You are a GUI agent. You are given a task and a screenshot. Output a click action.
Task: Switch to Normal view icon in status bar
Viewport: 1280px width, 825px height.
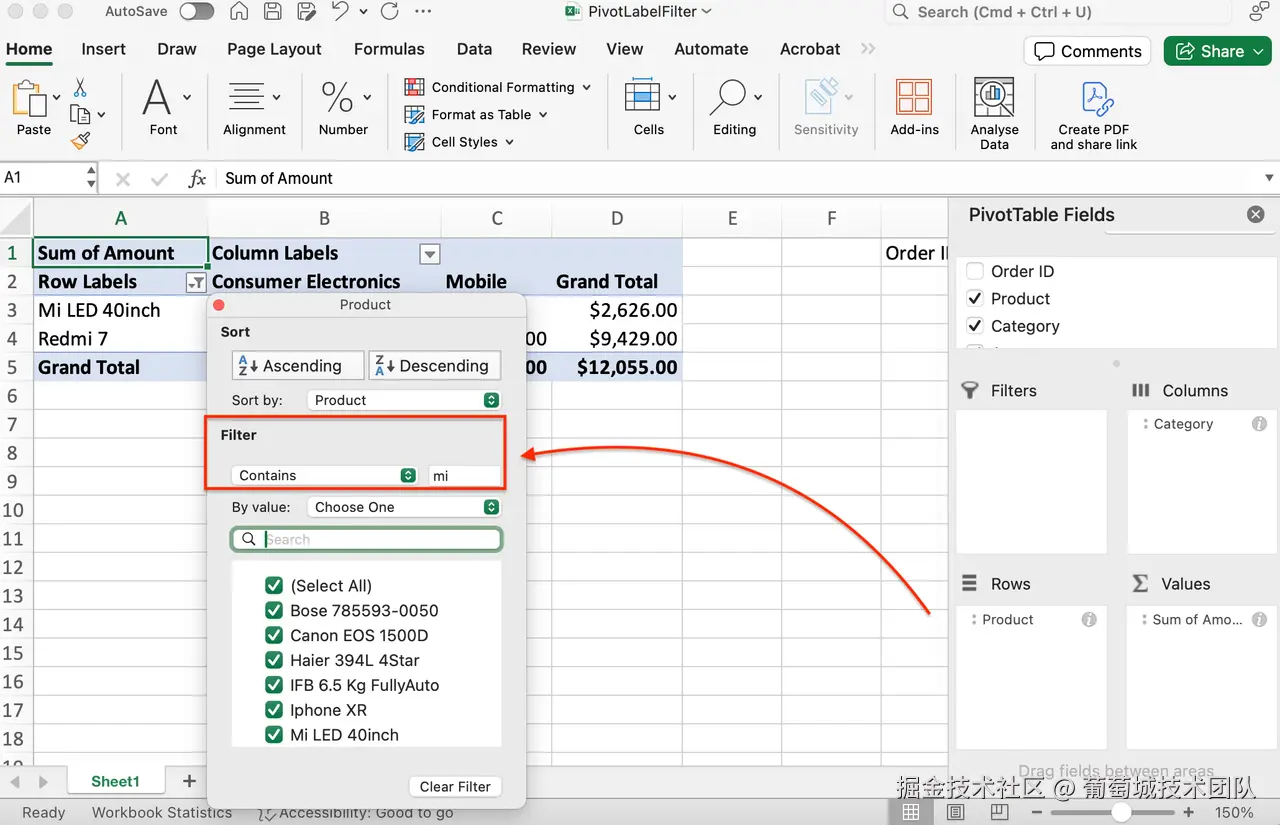tap(910, 813)
